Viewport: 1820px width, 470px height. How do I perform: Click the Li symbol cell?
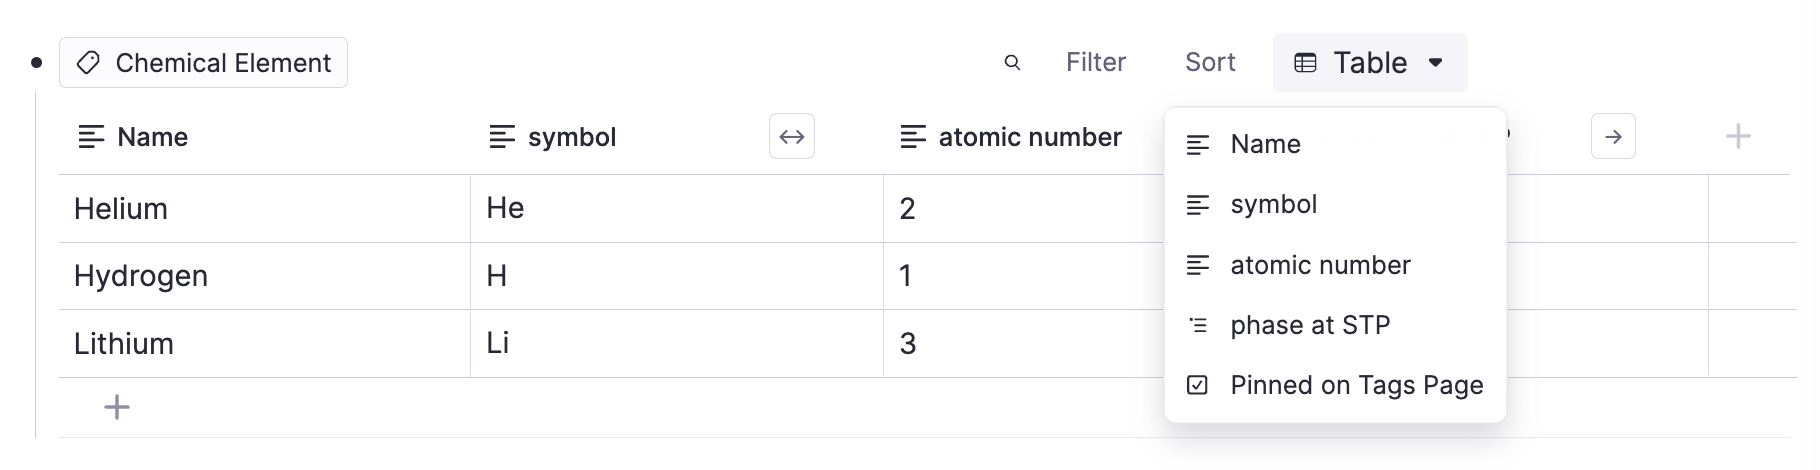(498, 343)
